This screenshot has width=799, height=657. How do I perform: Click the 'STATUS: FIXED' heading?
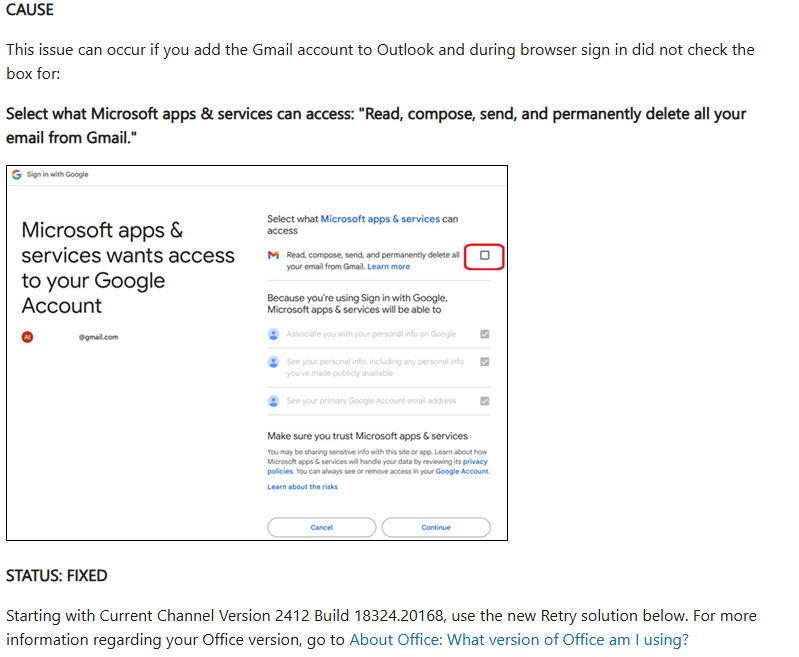click(x=57, y=575)
